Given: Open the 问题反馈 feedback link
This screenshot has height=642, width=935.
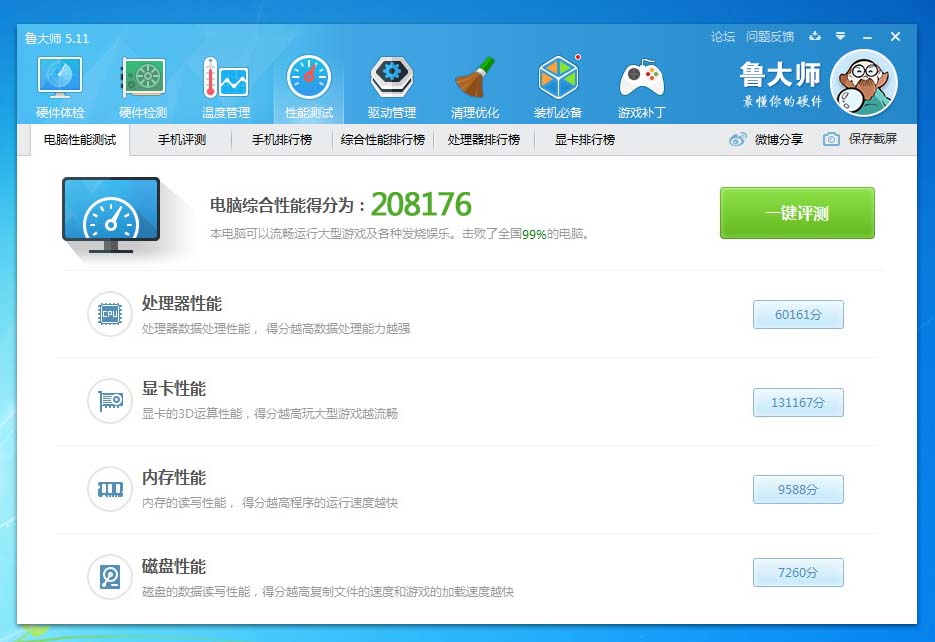Looking at the screenshot, I should (x=770, y=37).
